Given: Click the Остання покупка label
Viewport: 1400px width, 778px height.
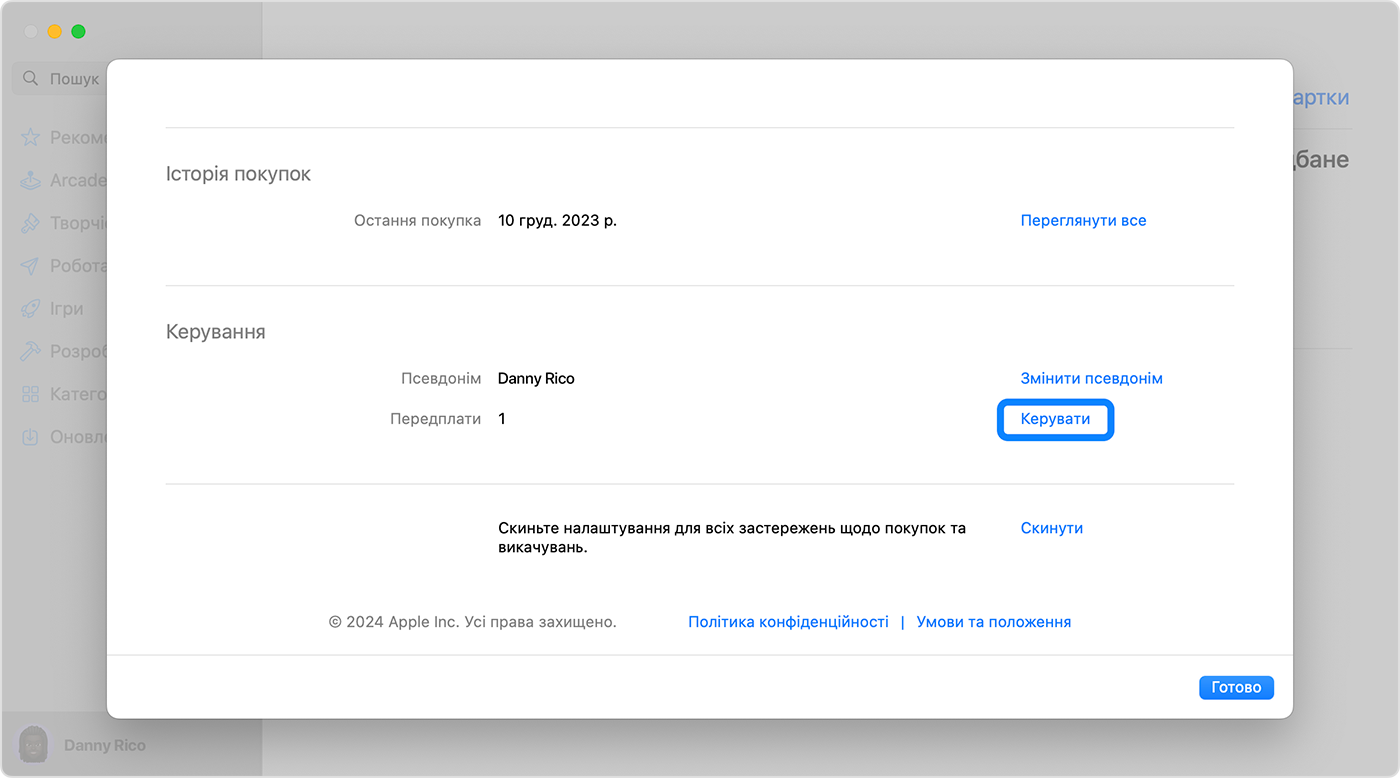Looking at the screenshot, I should coord(418,220).
